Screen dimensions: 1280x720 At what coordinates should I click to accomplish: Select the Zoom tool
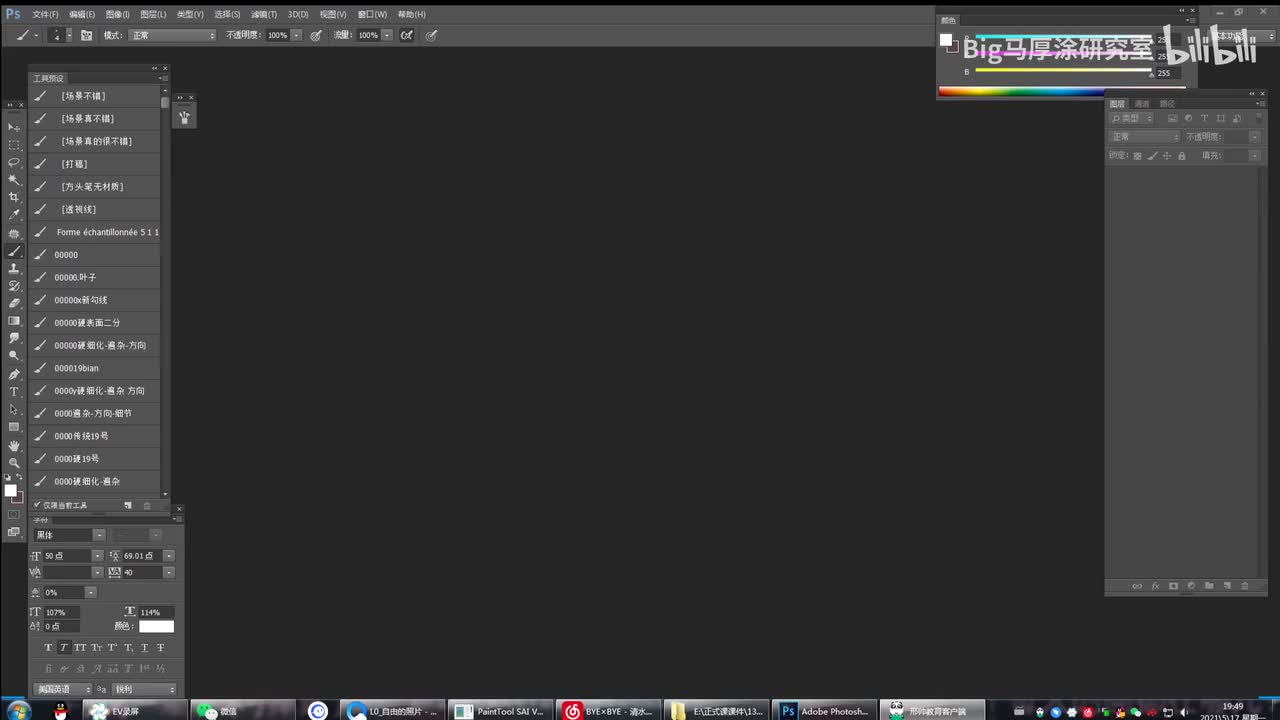coord(14,462)
